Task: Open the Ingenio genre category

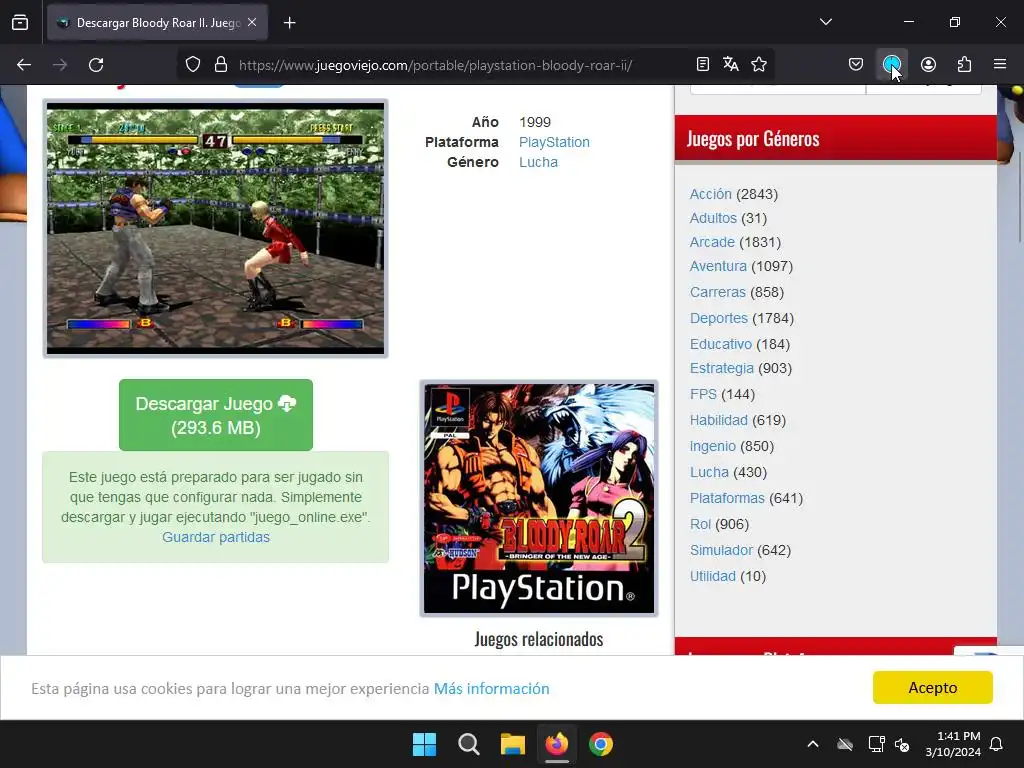Action: click(712, 446)
